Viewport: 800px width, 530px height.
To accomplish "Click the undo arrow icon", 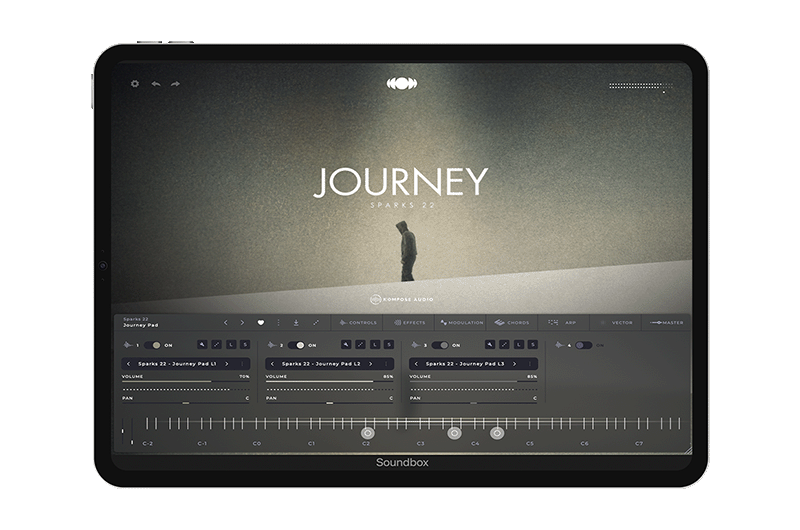I will tap(156, 84).
